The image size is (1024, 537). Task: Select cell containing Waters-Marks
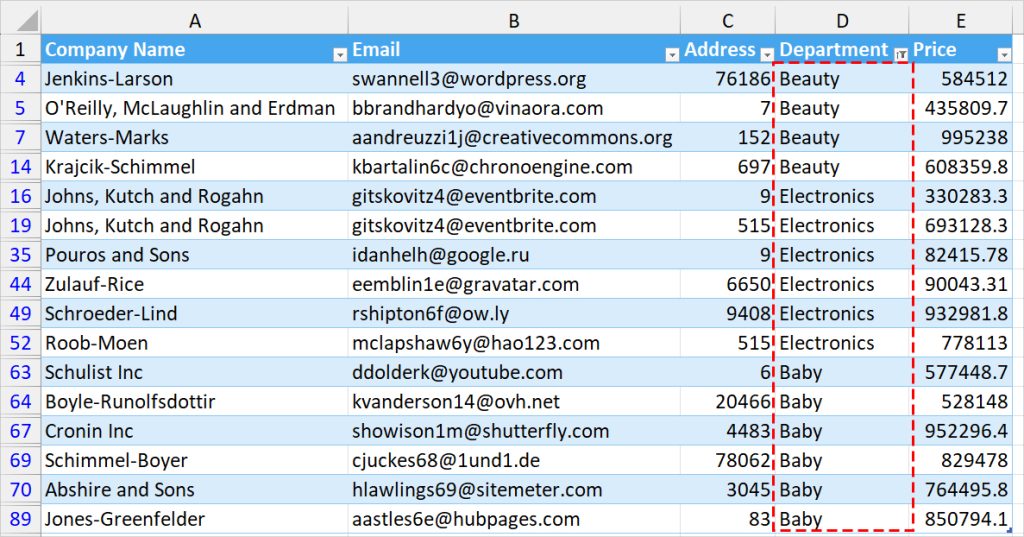pyautogui.click(x=195, y=137)
